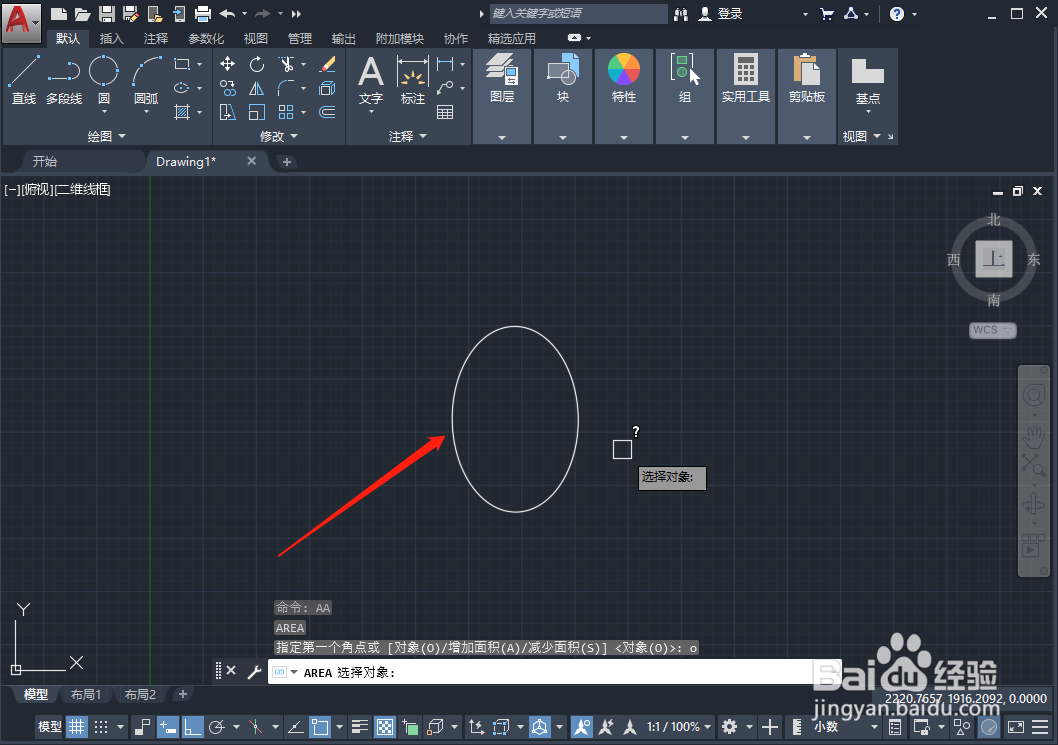Viewport: 1058px width, 745px height.
Task: Open the Parametric (参数化) ribbon tab
Action: pyautogui.click(x=206, y=38)
